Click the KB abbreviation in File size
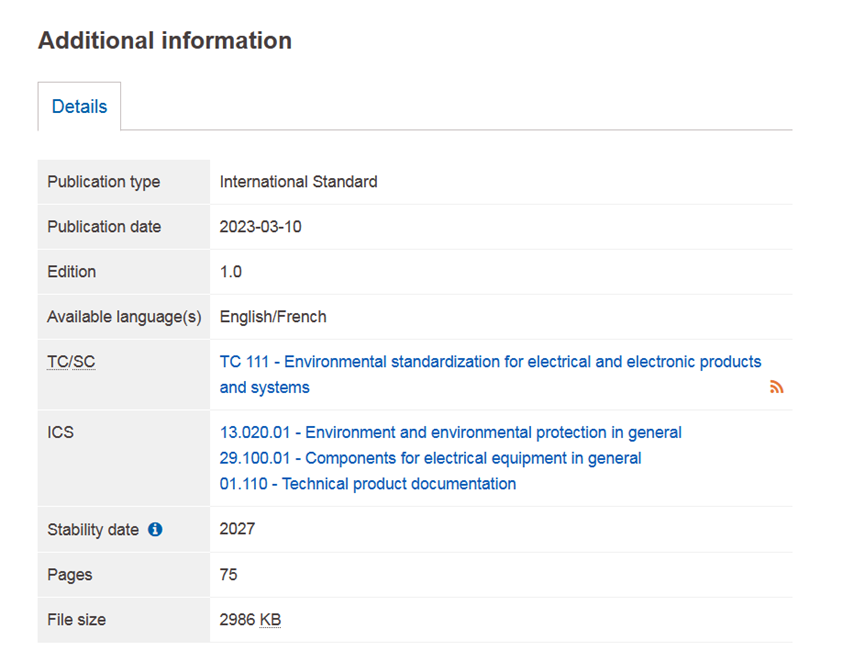865x662 pixels. coord(270,620)
